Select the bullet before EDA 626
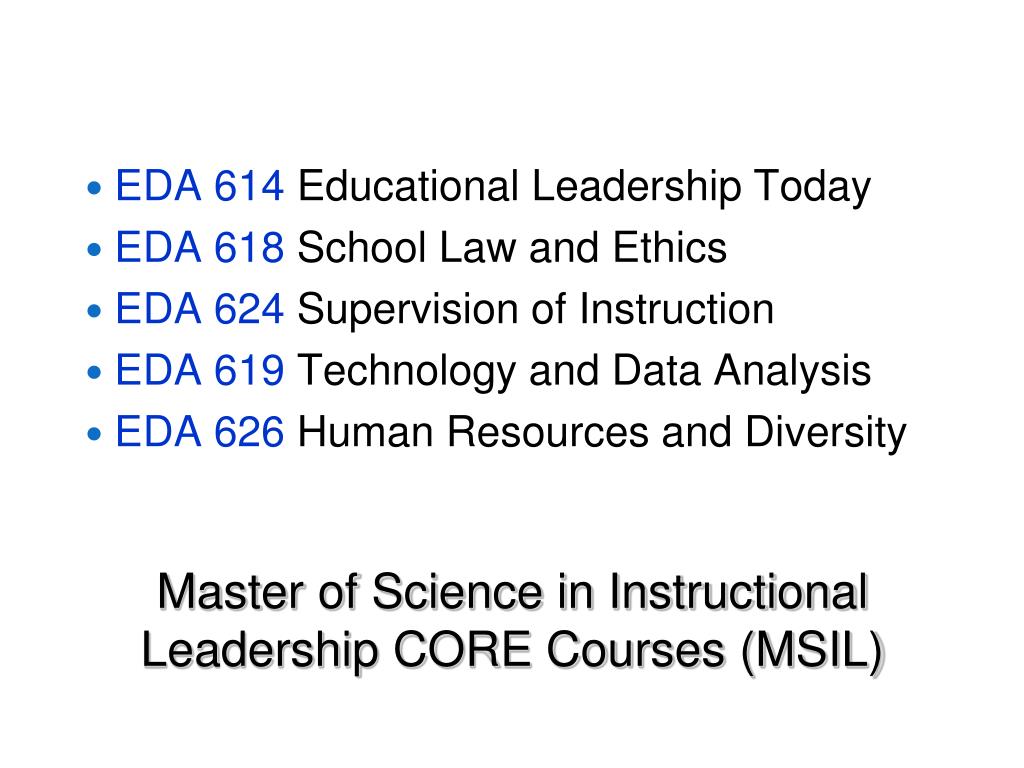Screen dimensions: 1024x768 95,434
